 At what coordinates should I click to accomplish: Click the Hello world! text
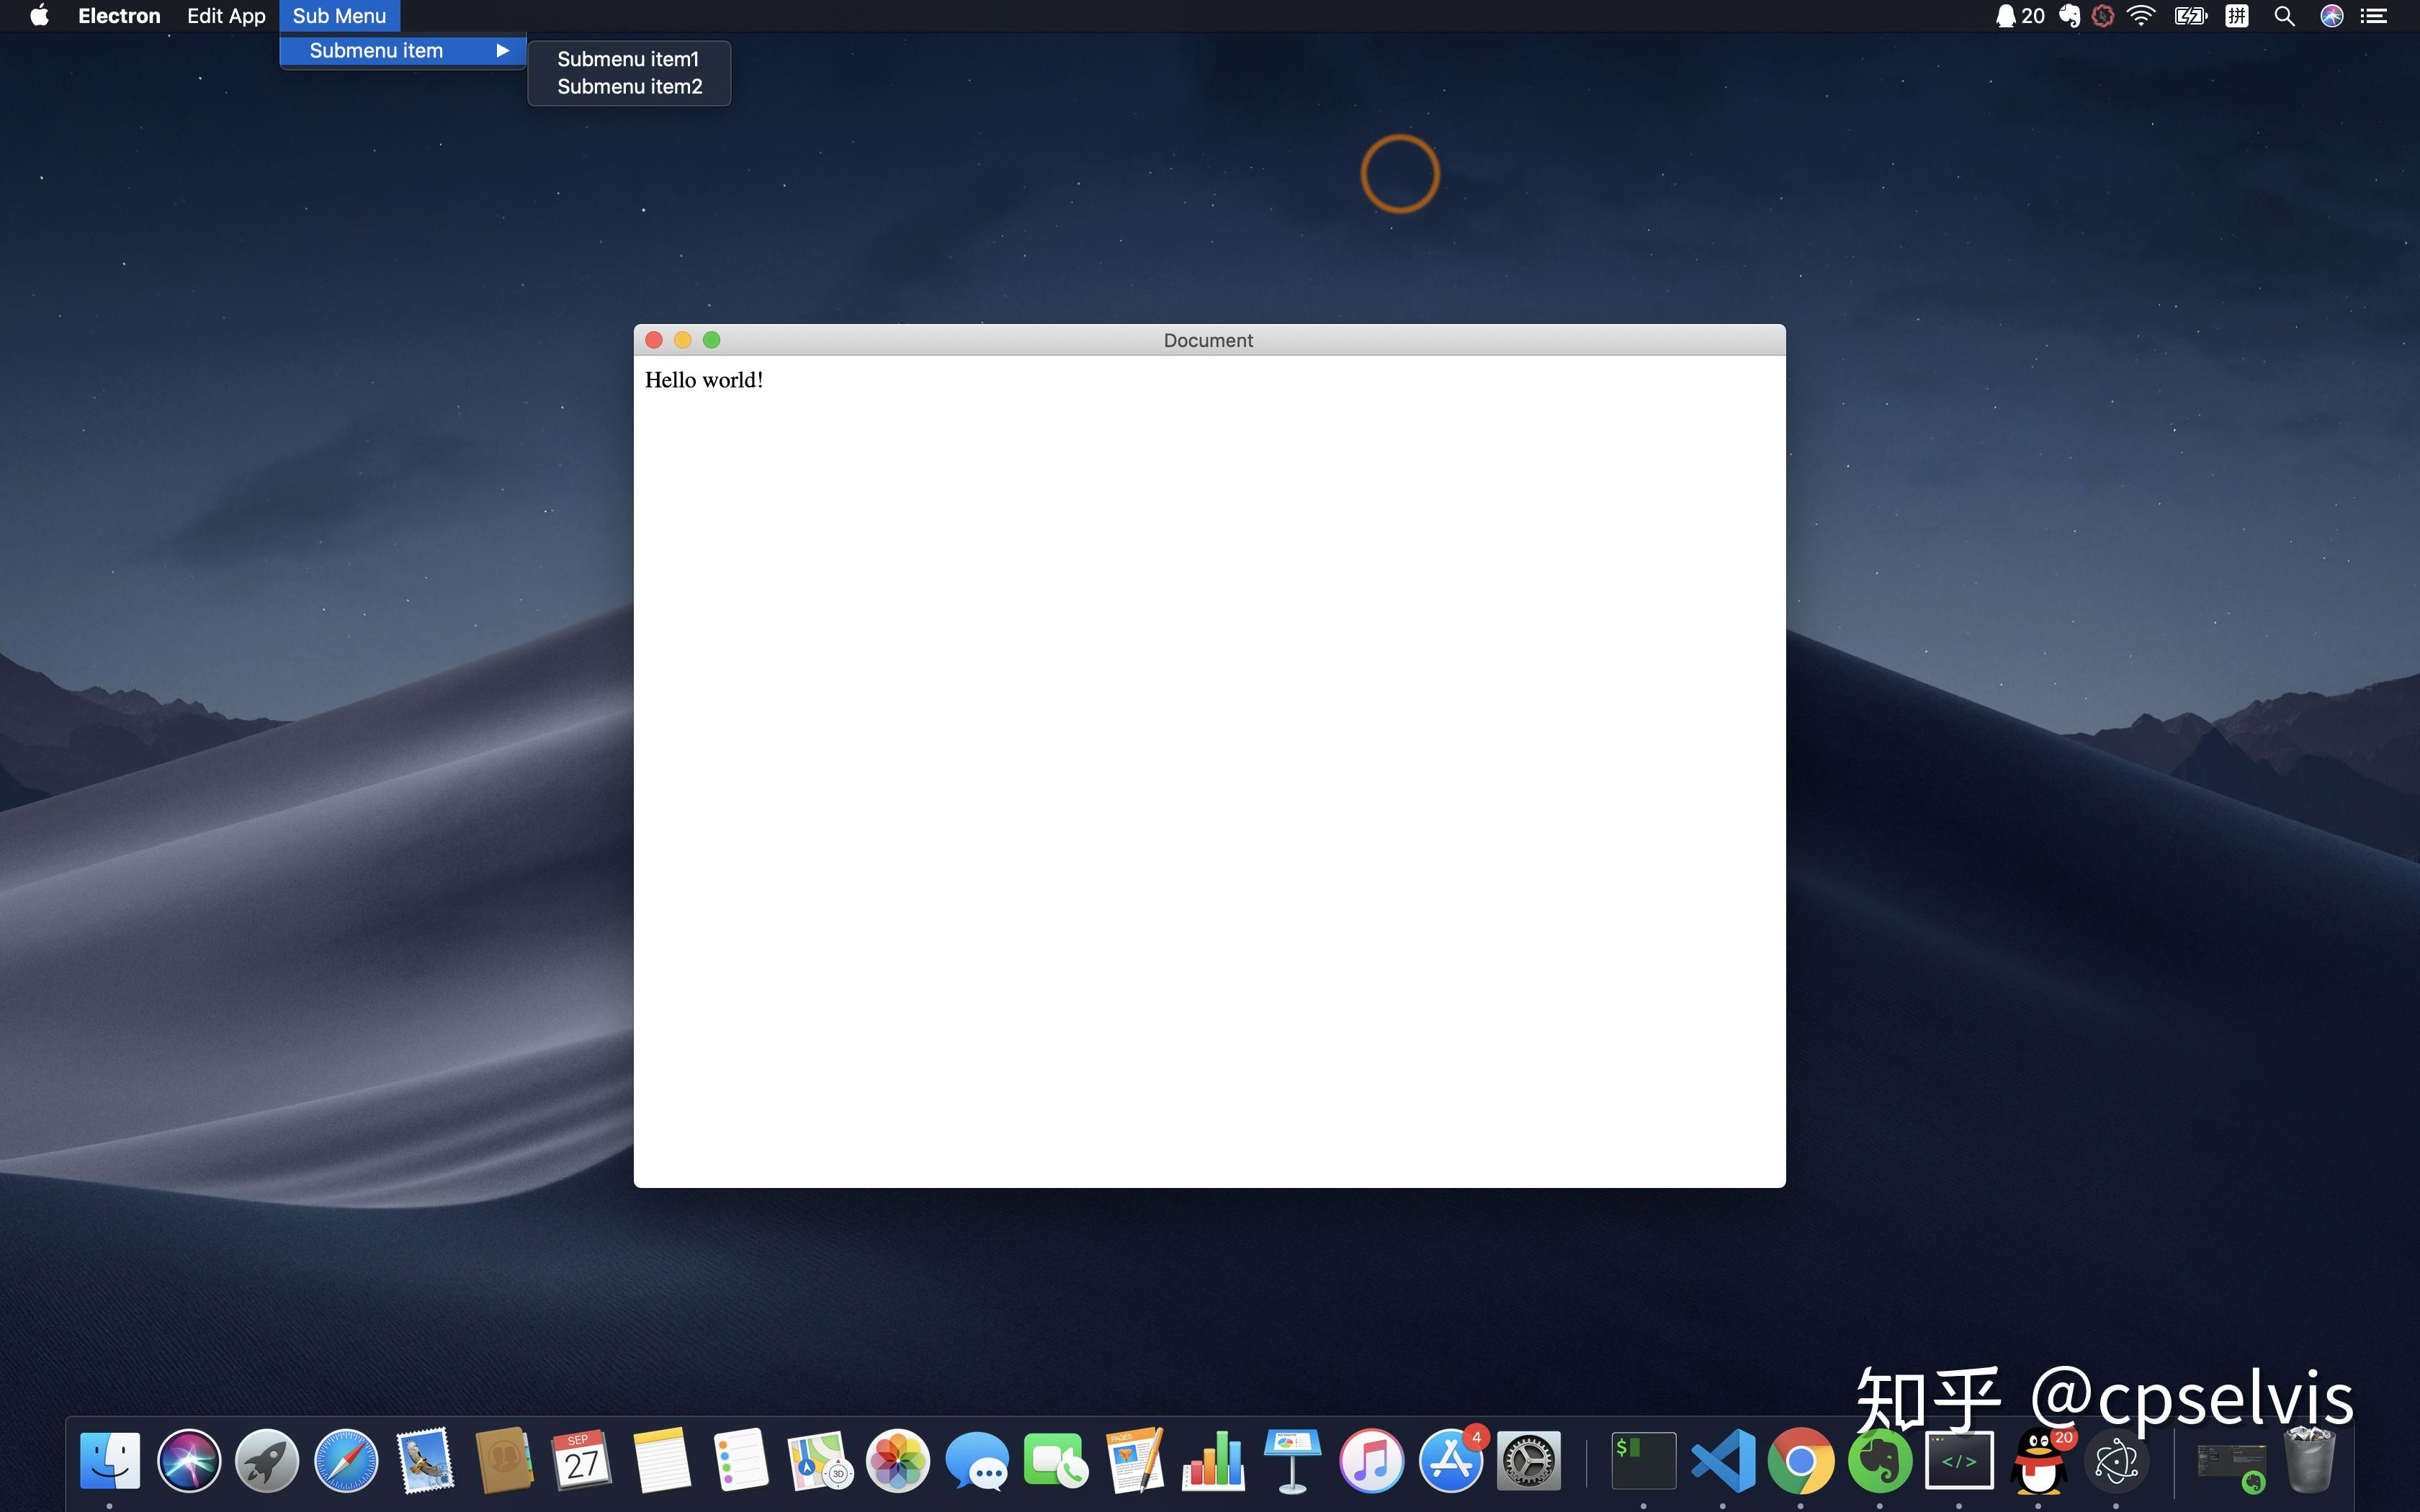coord(703,380)
